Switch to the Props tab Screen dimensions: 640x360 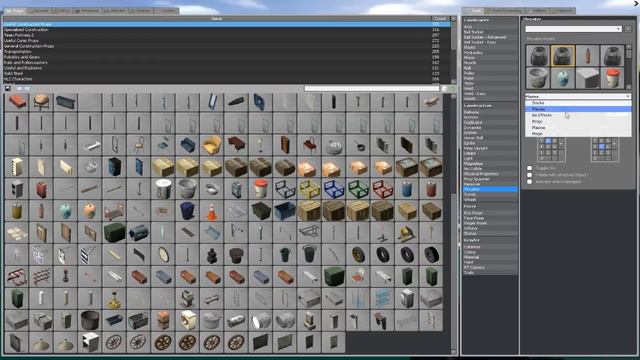(15, 11)
